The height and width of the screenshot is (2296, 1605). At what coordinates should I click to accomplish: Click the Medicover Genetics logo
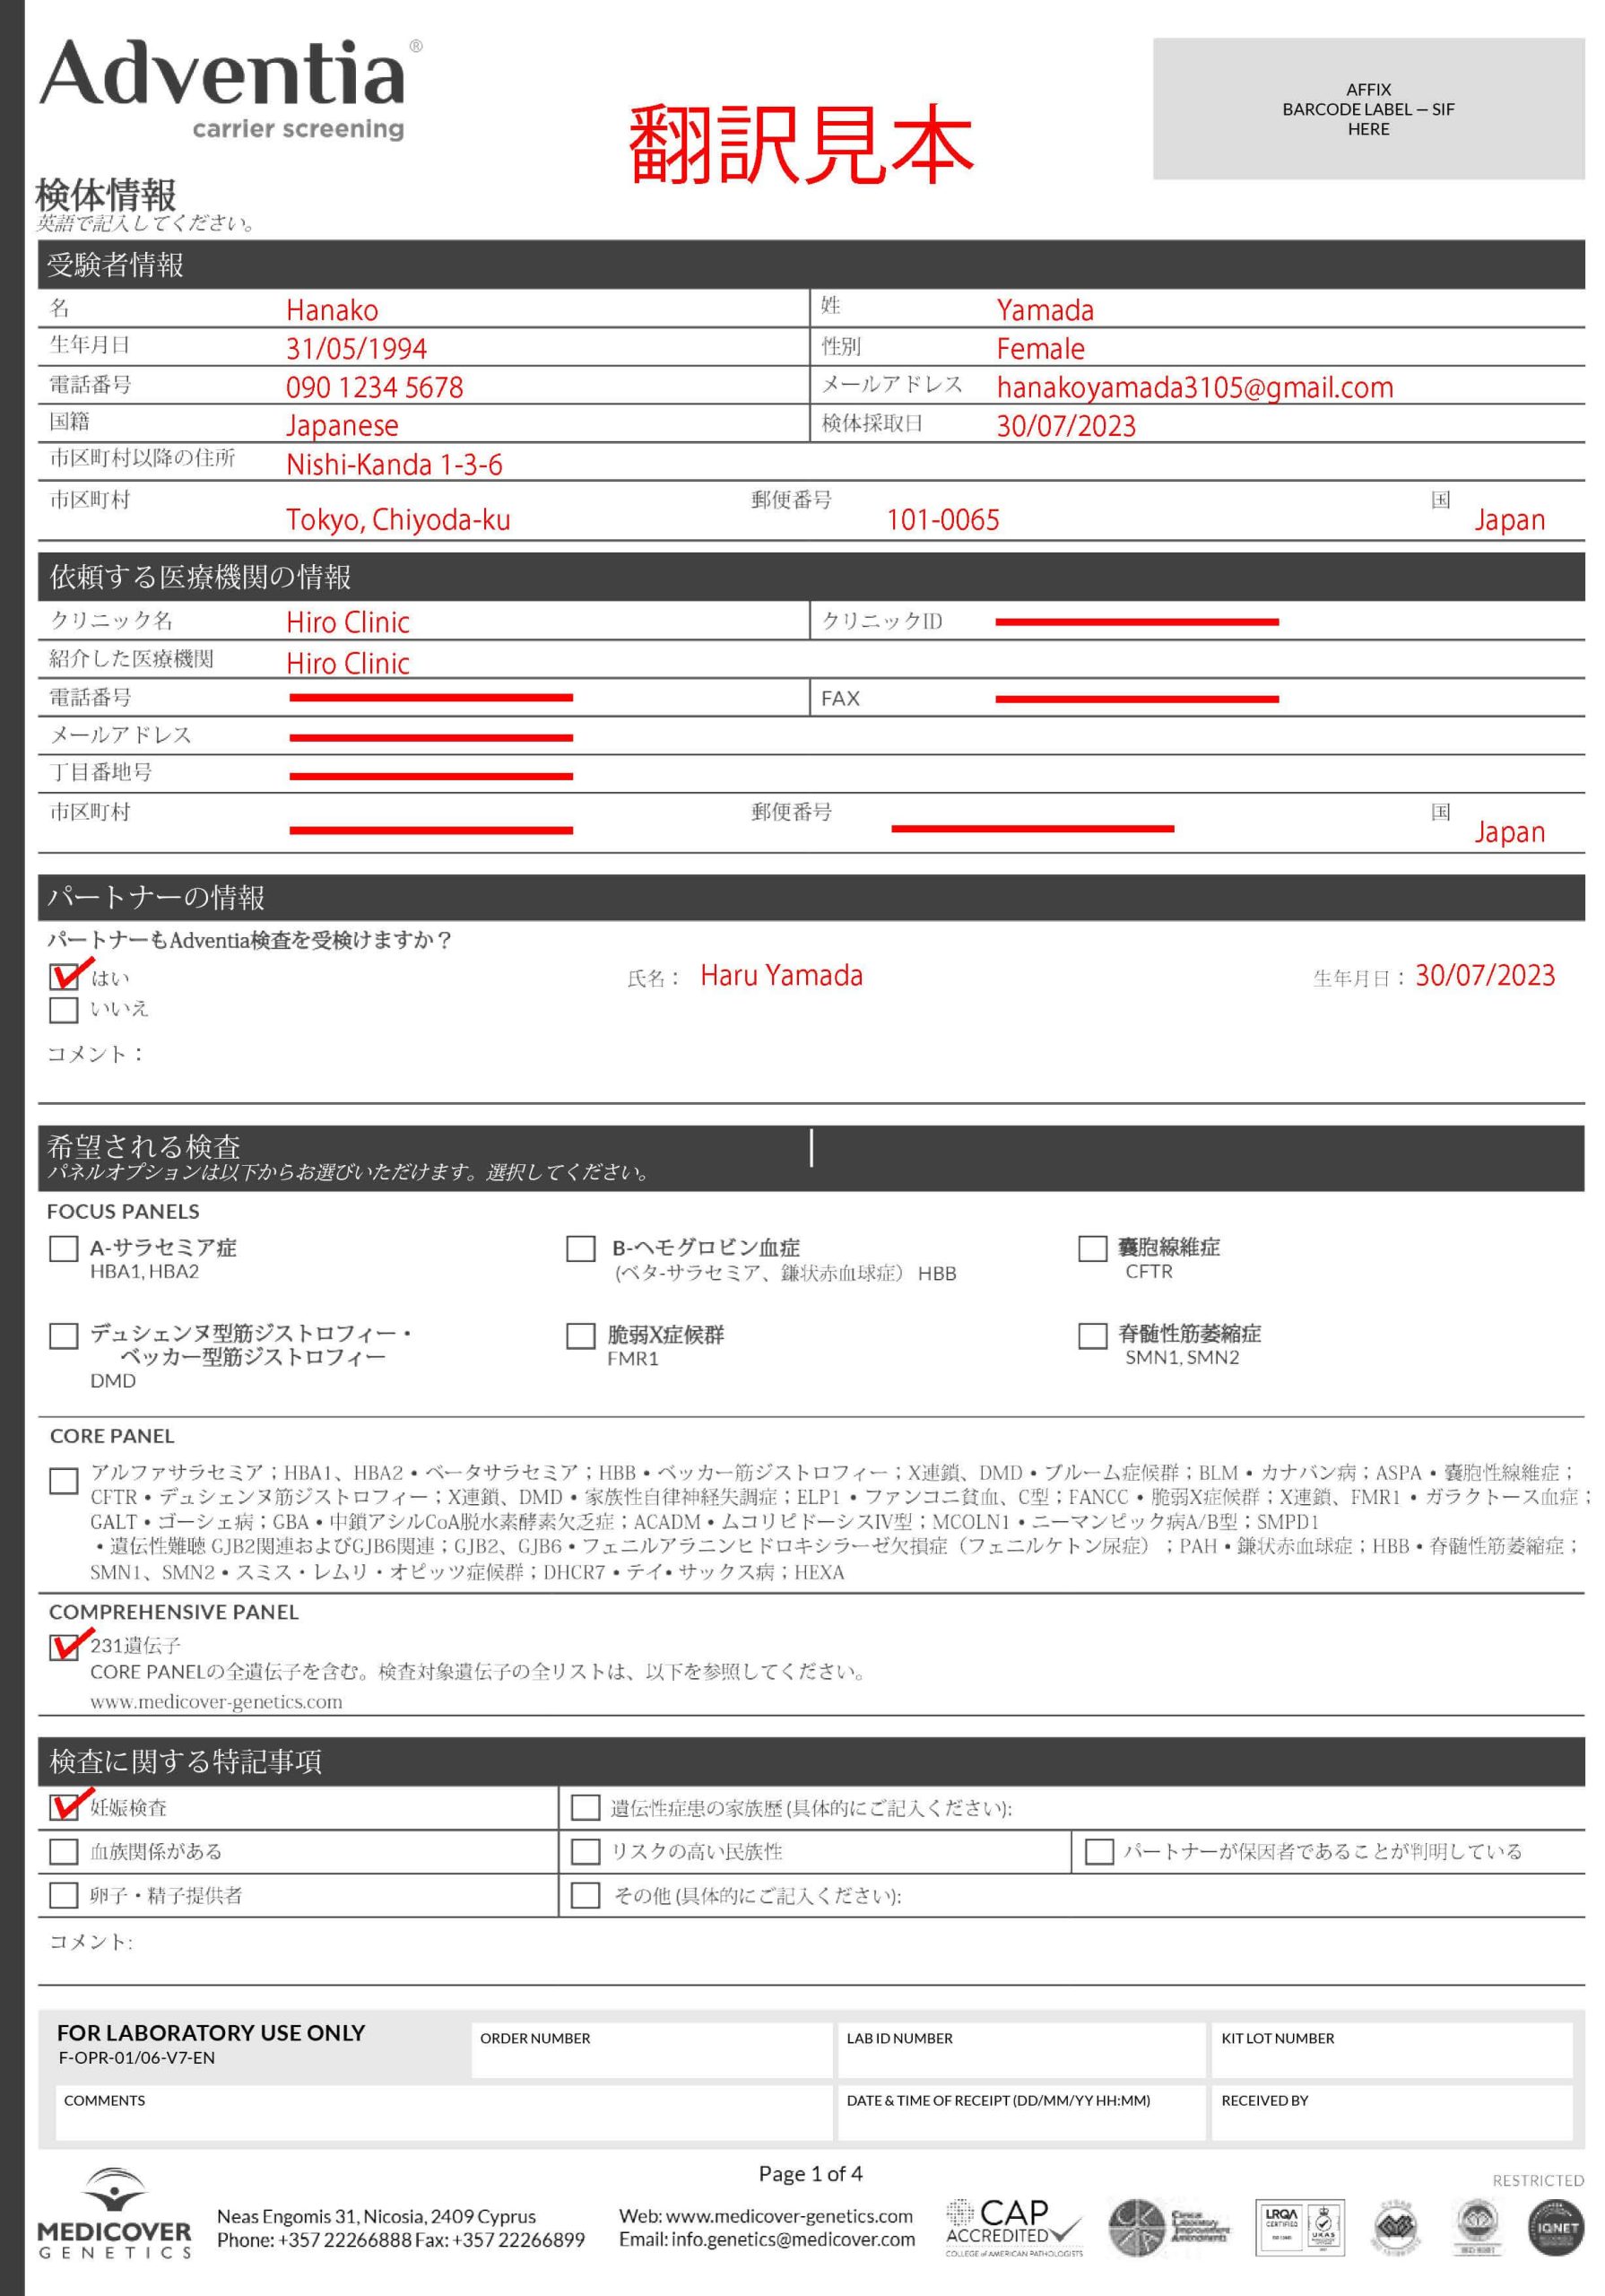(114, 2213)
